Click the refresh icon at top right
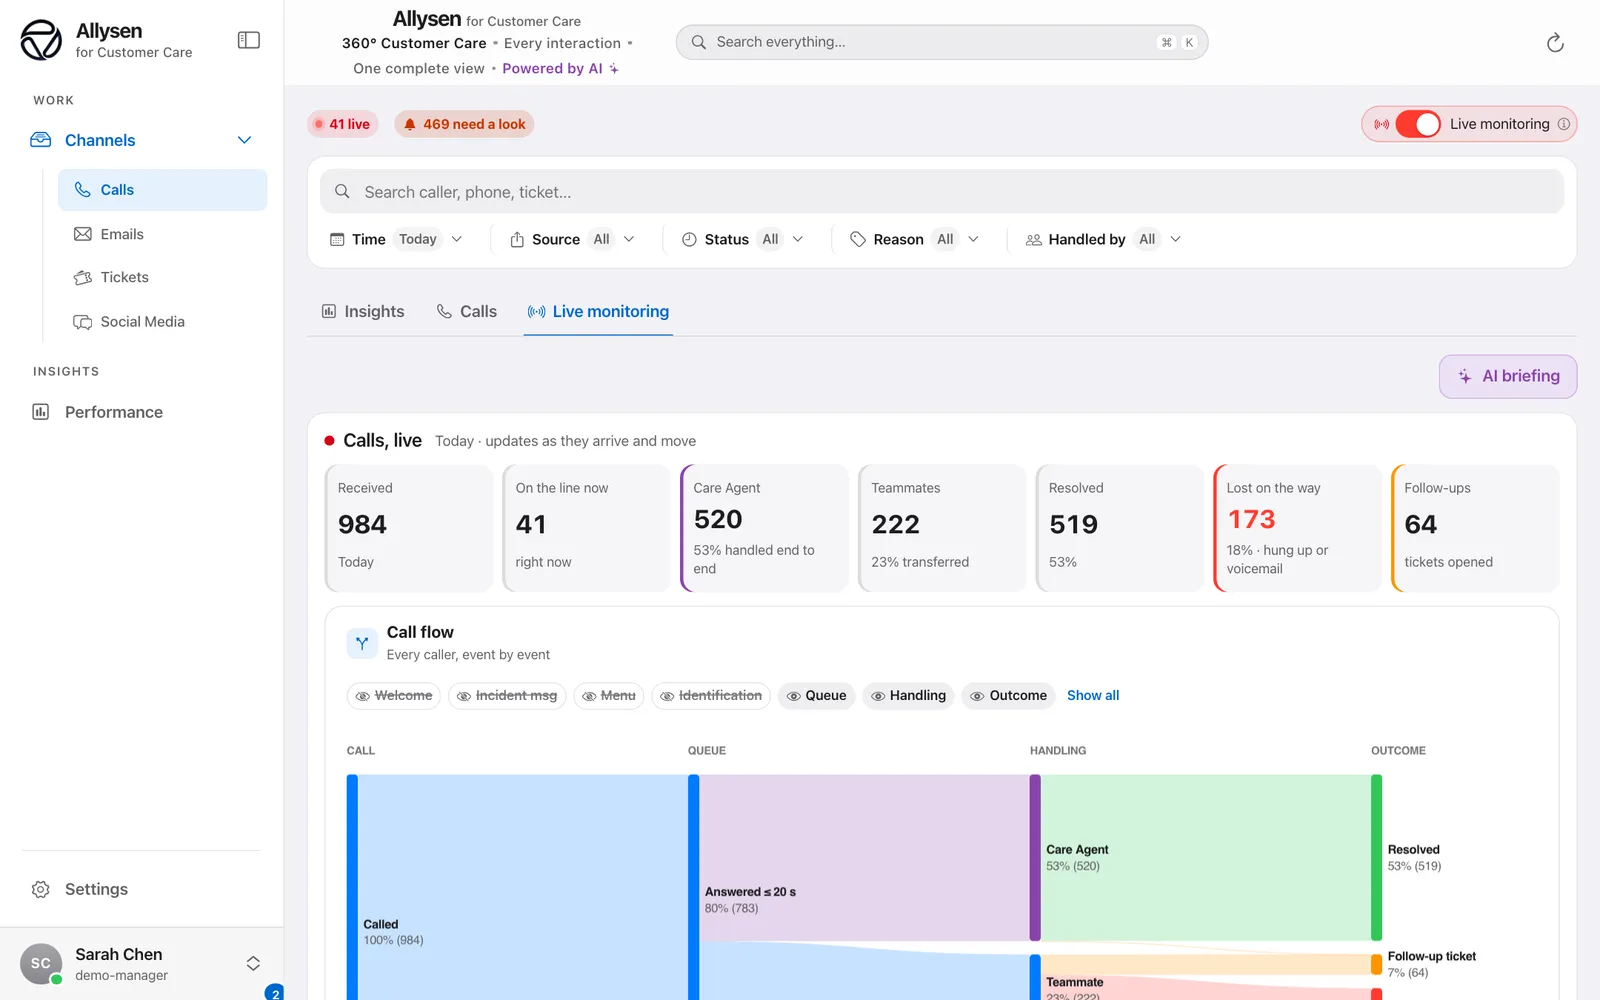Screen dimensions: 1600x1000 tap(1555, 43)
